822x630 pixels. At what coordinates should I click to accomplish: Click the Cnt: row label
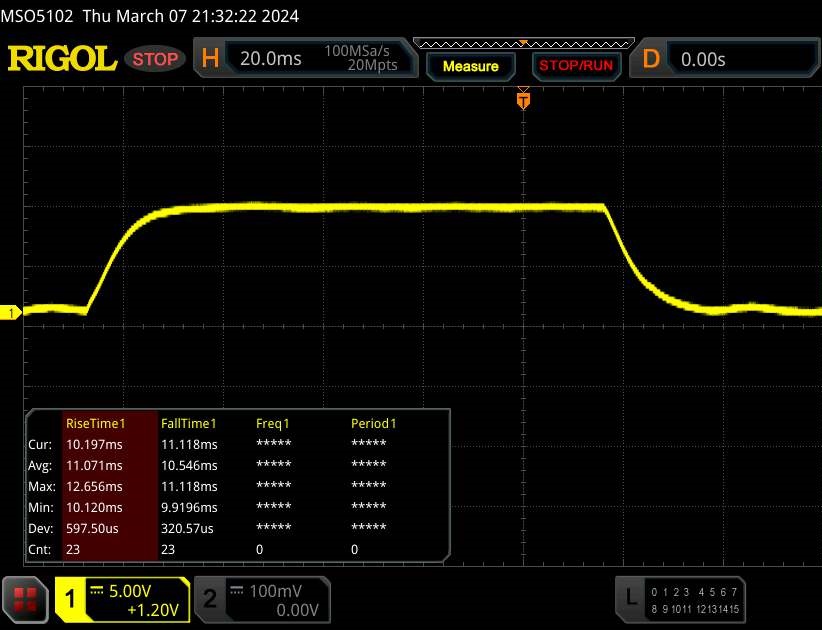[40, 549]
